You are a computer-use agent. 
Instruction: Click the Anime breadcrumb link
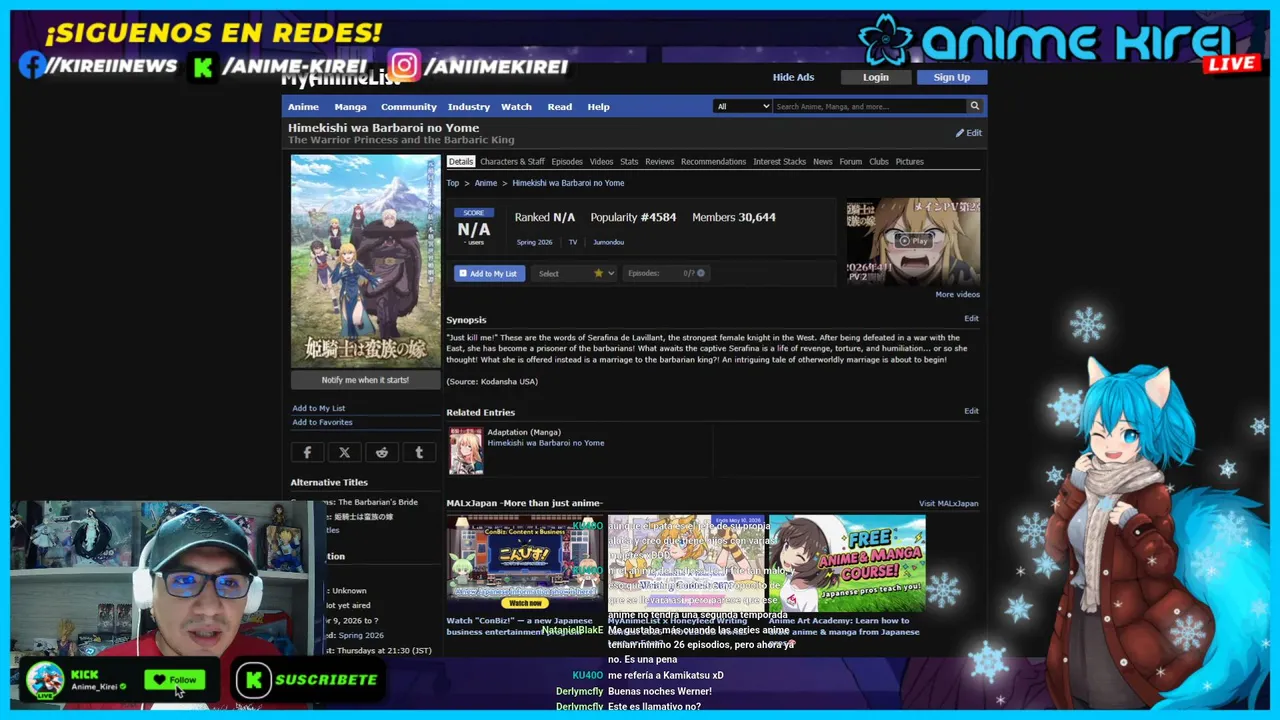(x=485, y=183)
